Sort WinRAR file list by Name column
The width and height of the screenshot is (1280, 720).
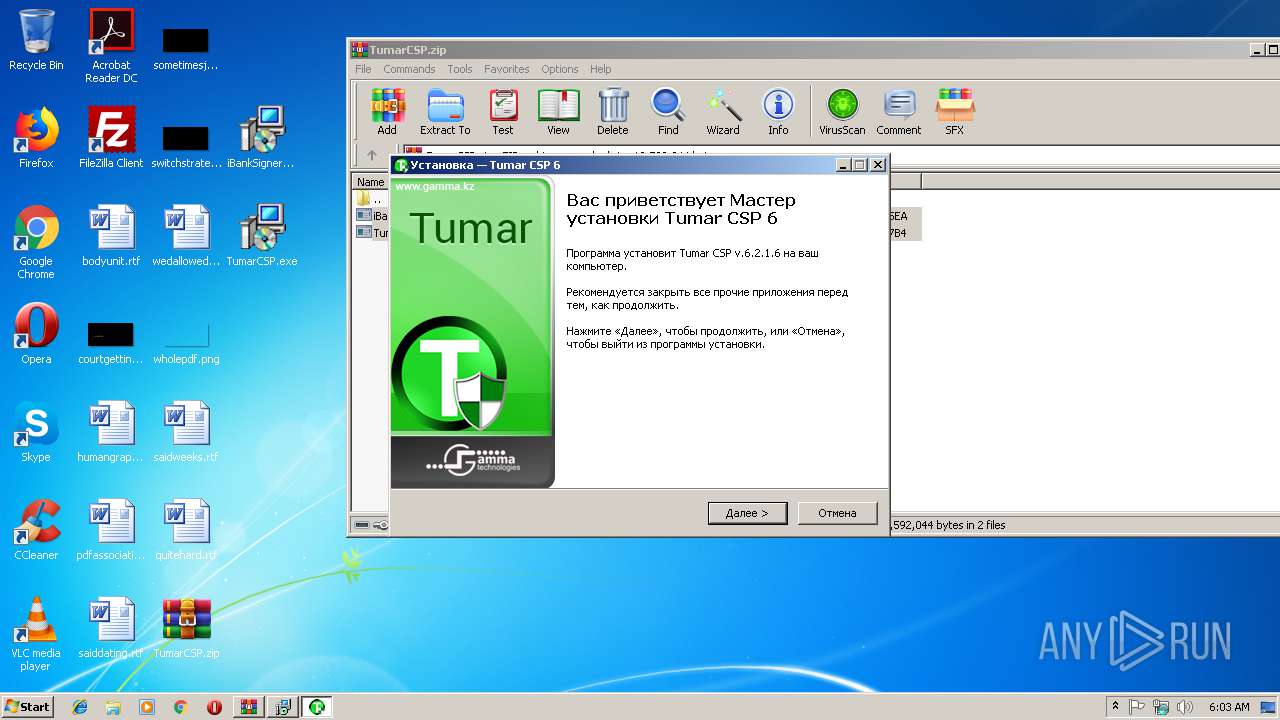371,182
